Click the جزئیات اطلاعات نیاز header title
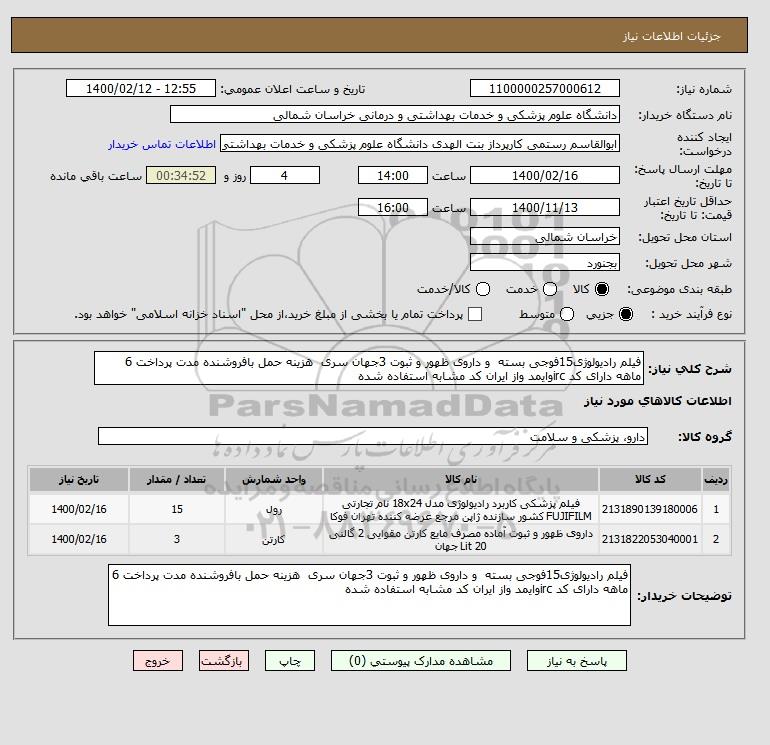 pyautogui.click(x=671, y=36)
